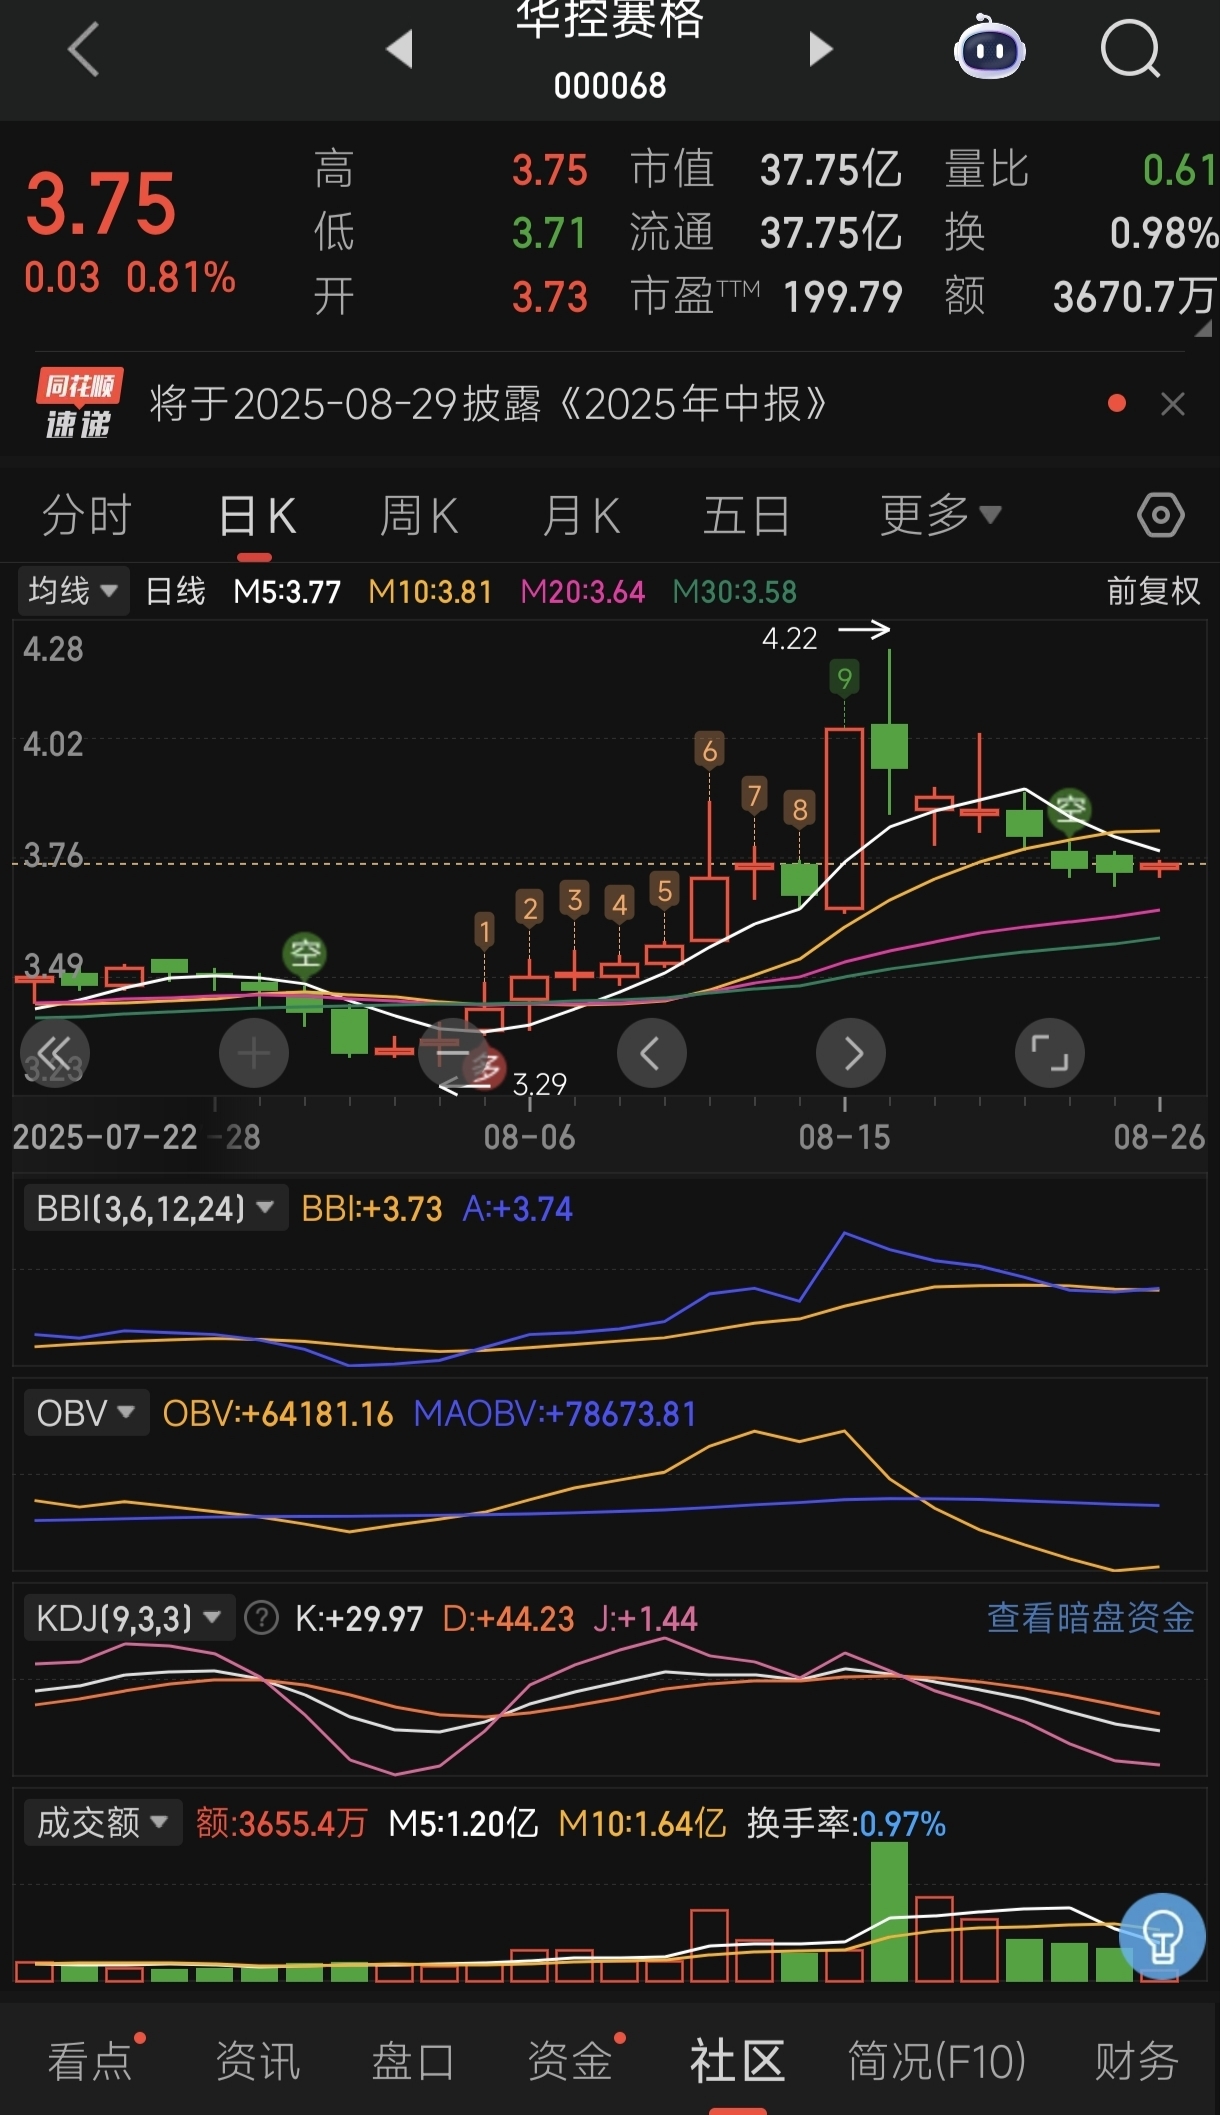Open the 财务 bottom tab
The image size is (1220, 2115).
(x=1137, y=2061)
